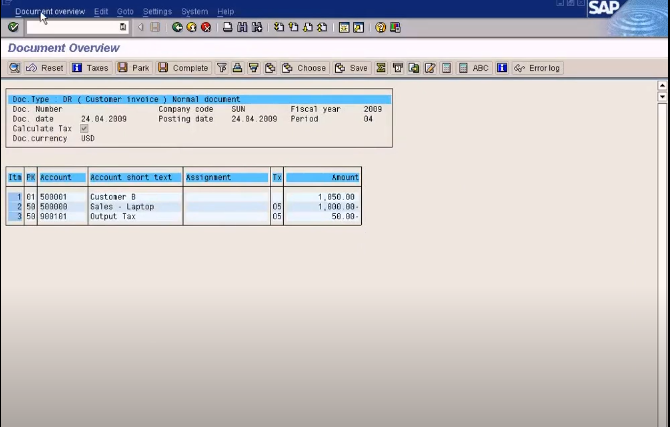Click the Doc. currency USD value

(x=88, y=138)
